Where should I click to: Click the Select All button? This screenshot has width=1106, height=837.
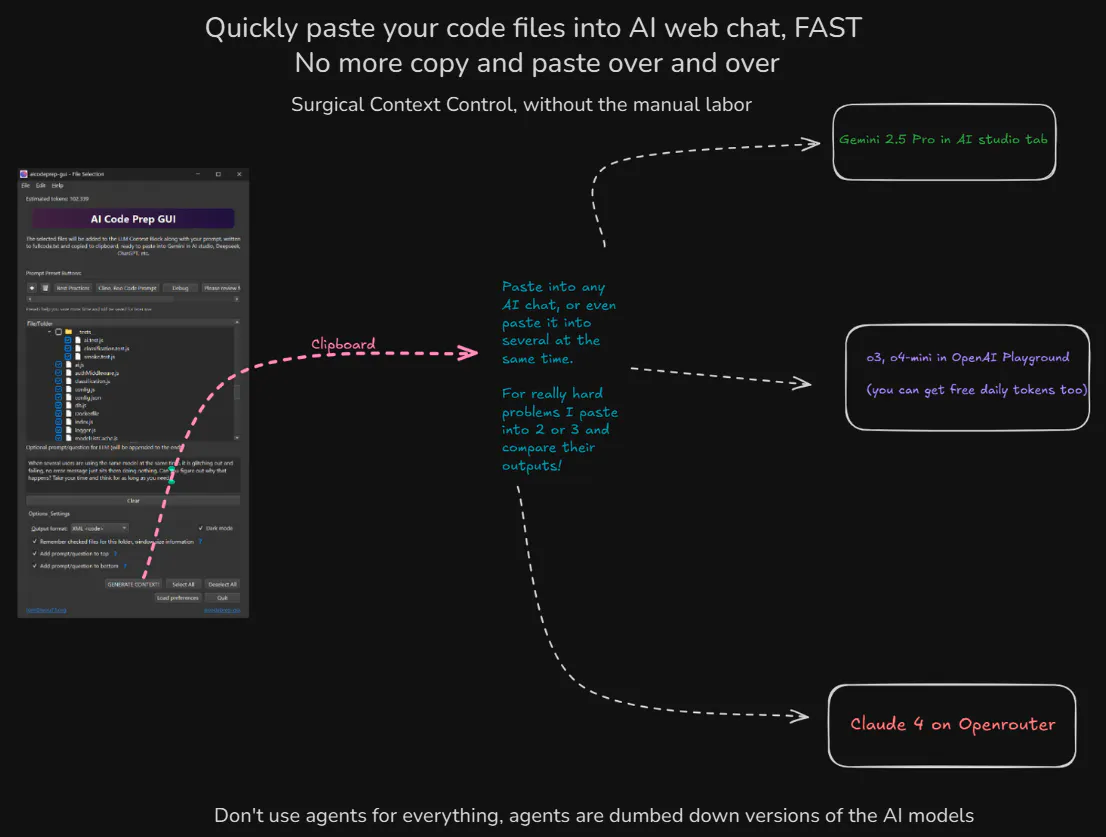tap(183, 584)
